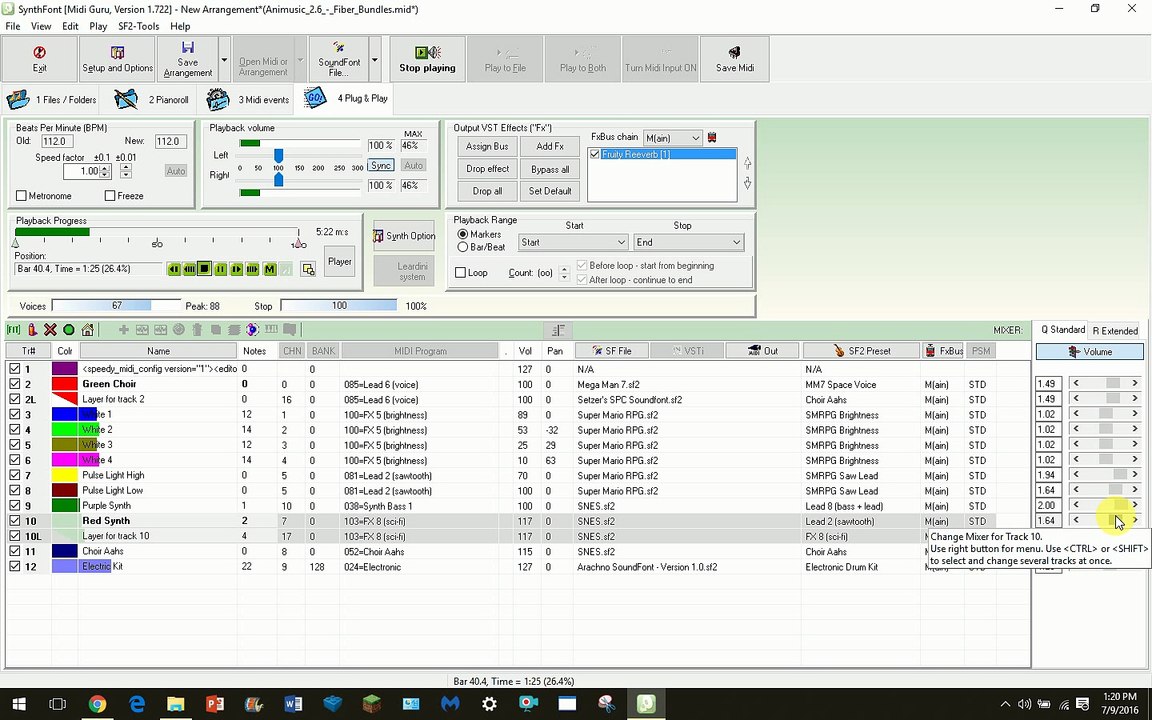
Task: Tick the Loop checkbox
Action: (x=461, y=273)
